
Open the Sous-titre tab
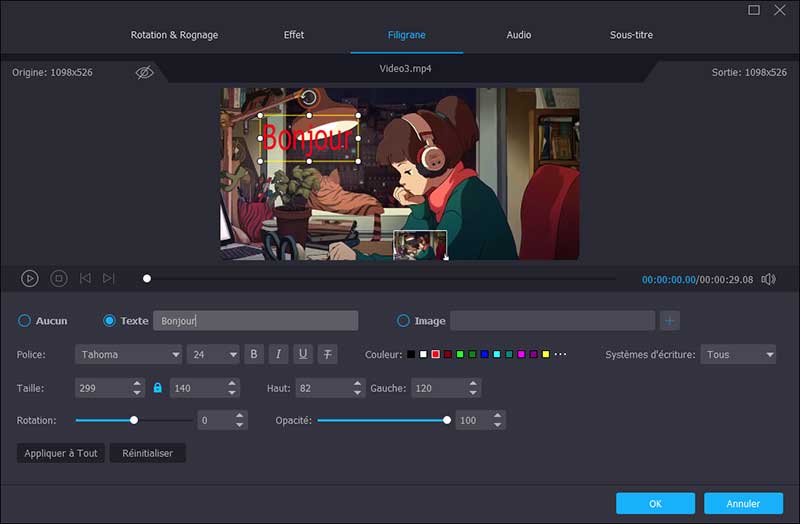[x=631, y=35]
